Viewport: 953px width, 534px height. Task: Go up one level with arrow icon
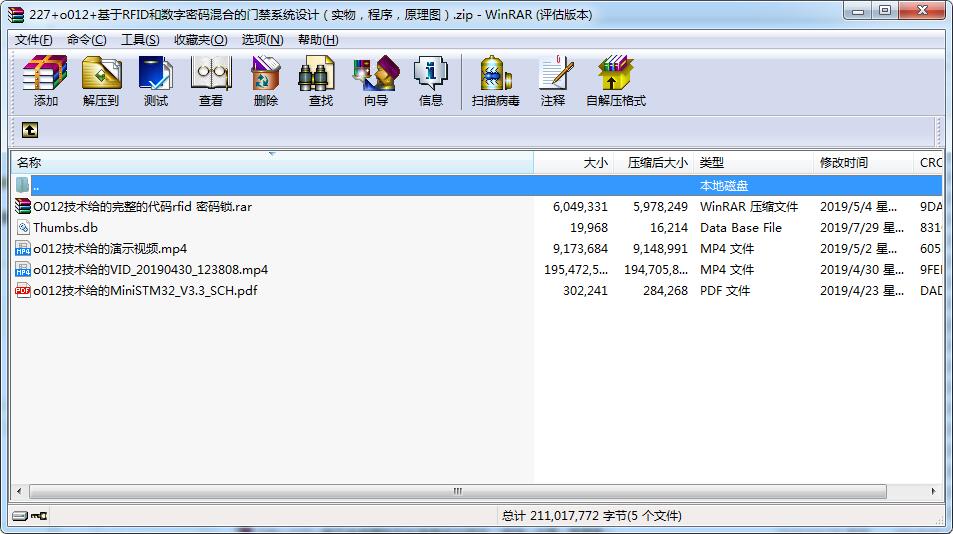(30, 129)
